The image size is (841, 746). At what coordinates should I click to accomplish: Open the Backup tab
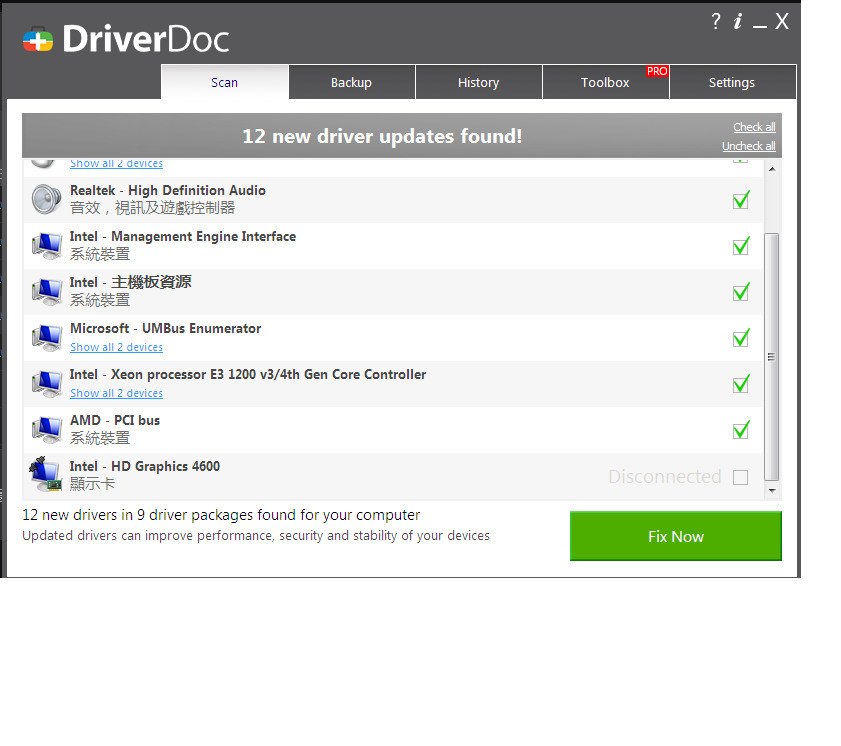[351, 82]
